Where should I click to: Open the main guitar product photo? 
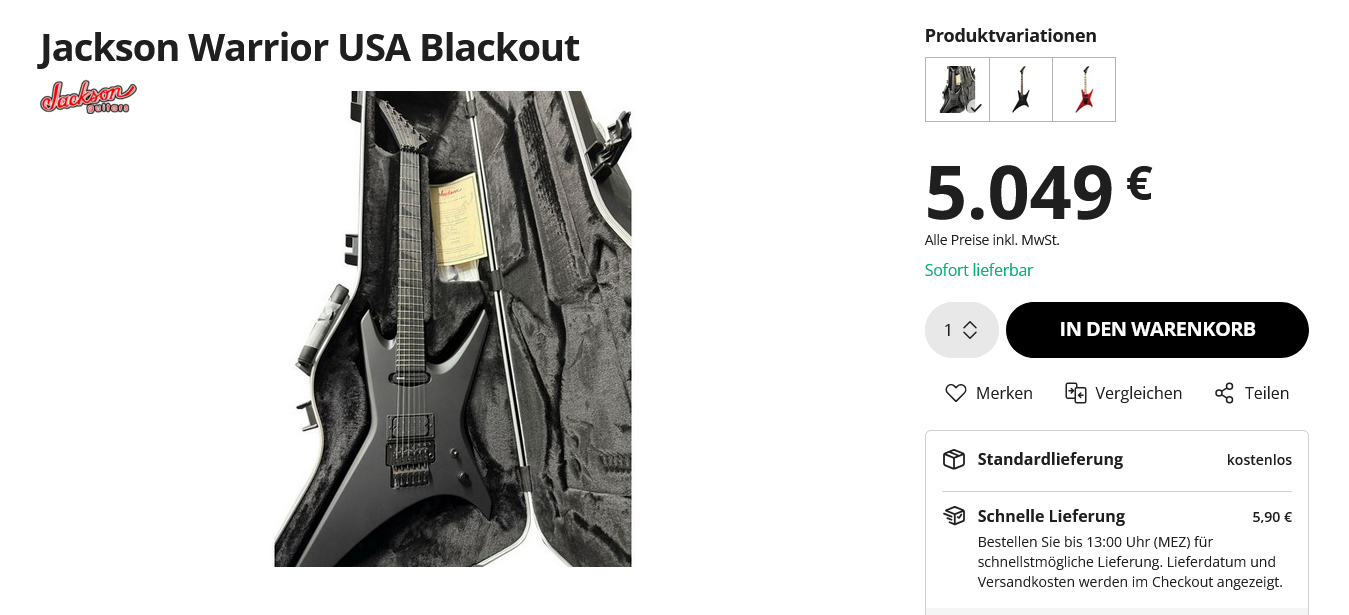pyautogui.click(x=453, y=329)
